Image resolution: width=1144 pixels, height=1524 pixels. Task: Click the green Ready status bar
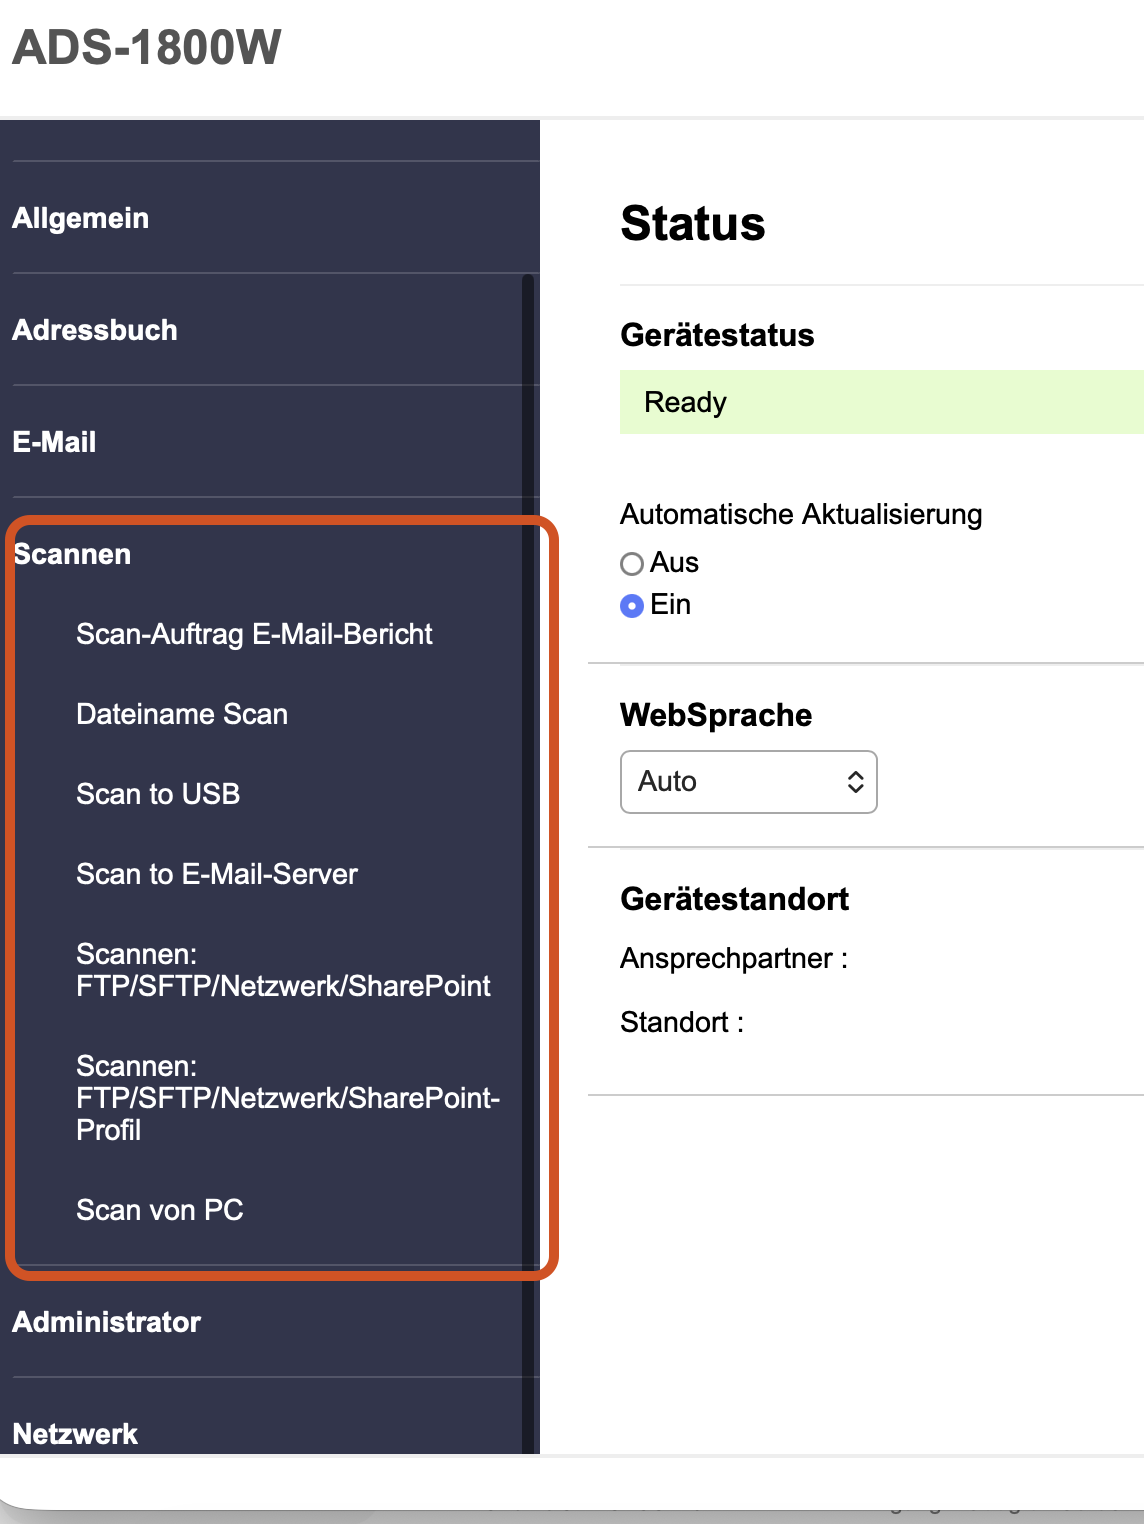880,402
